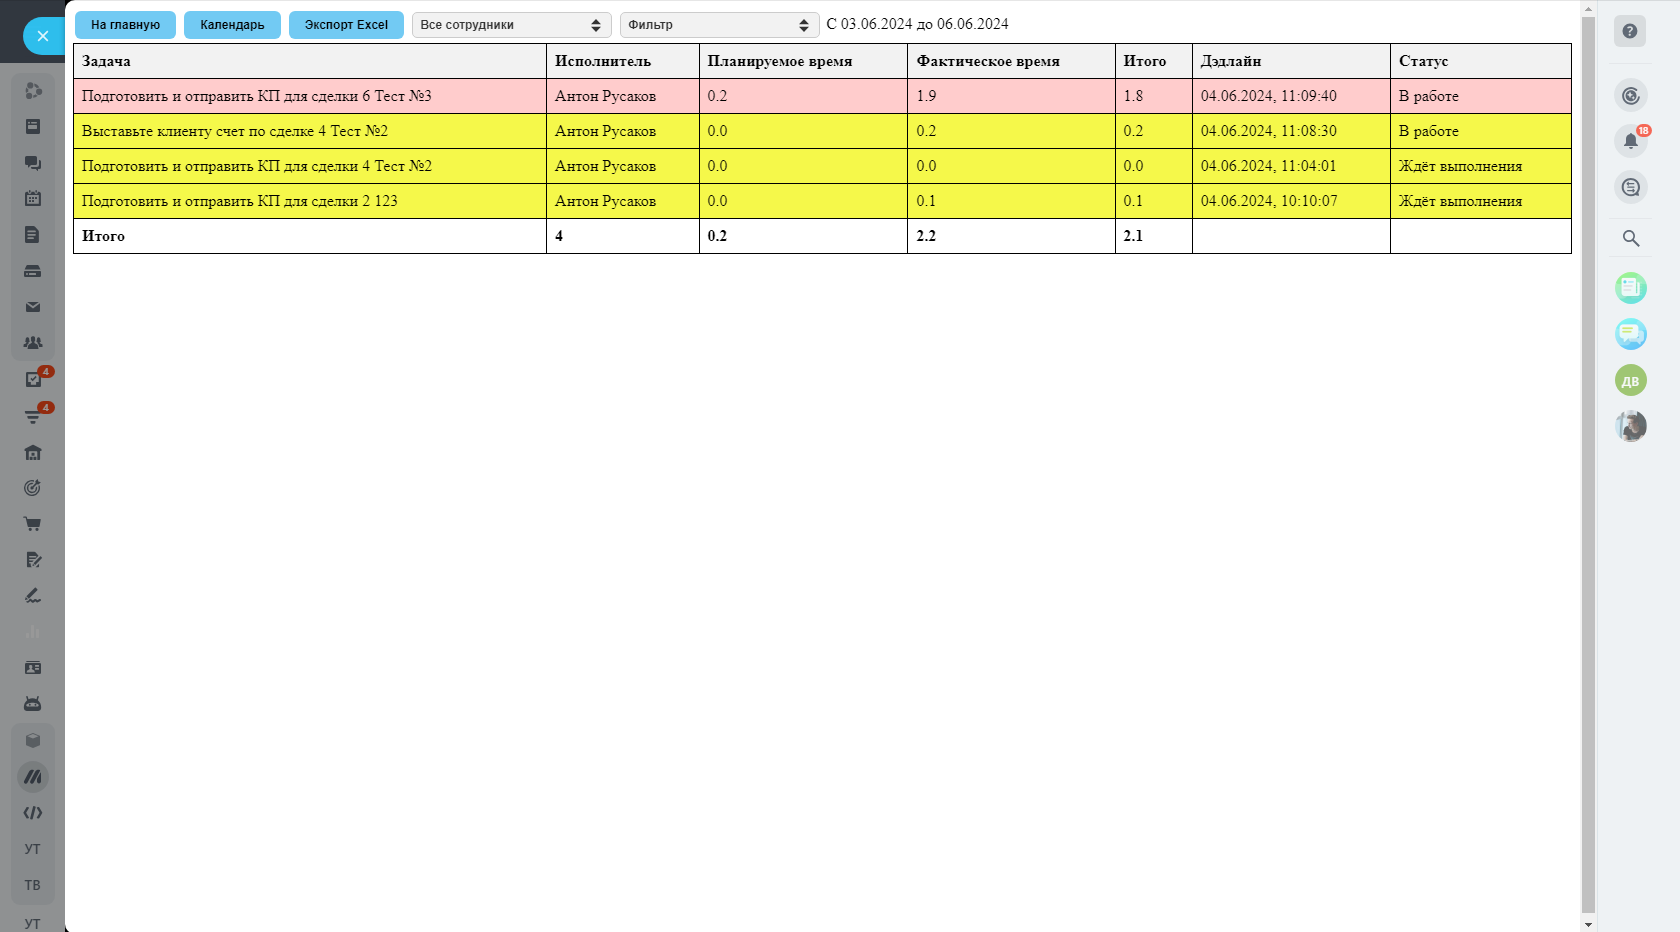Screen dimensions: 1680x932
Task: Click actual time value 1.9
Action: pos(926,96)
